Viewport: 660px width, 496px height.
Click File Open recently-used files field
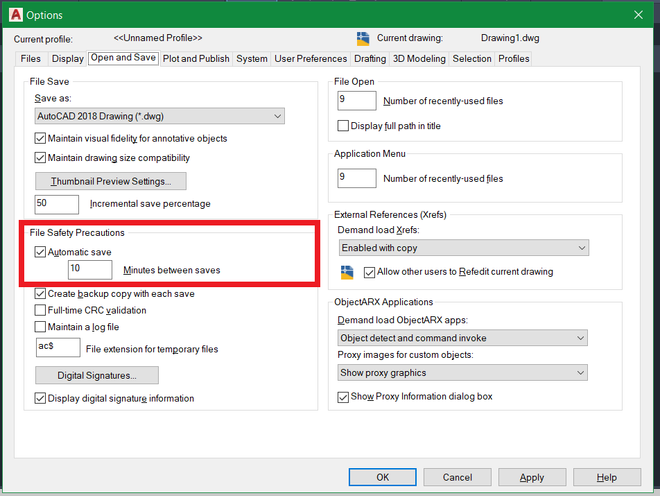coord(357,101)
